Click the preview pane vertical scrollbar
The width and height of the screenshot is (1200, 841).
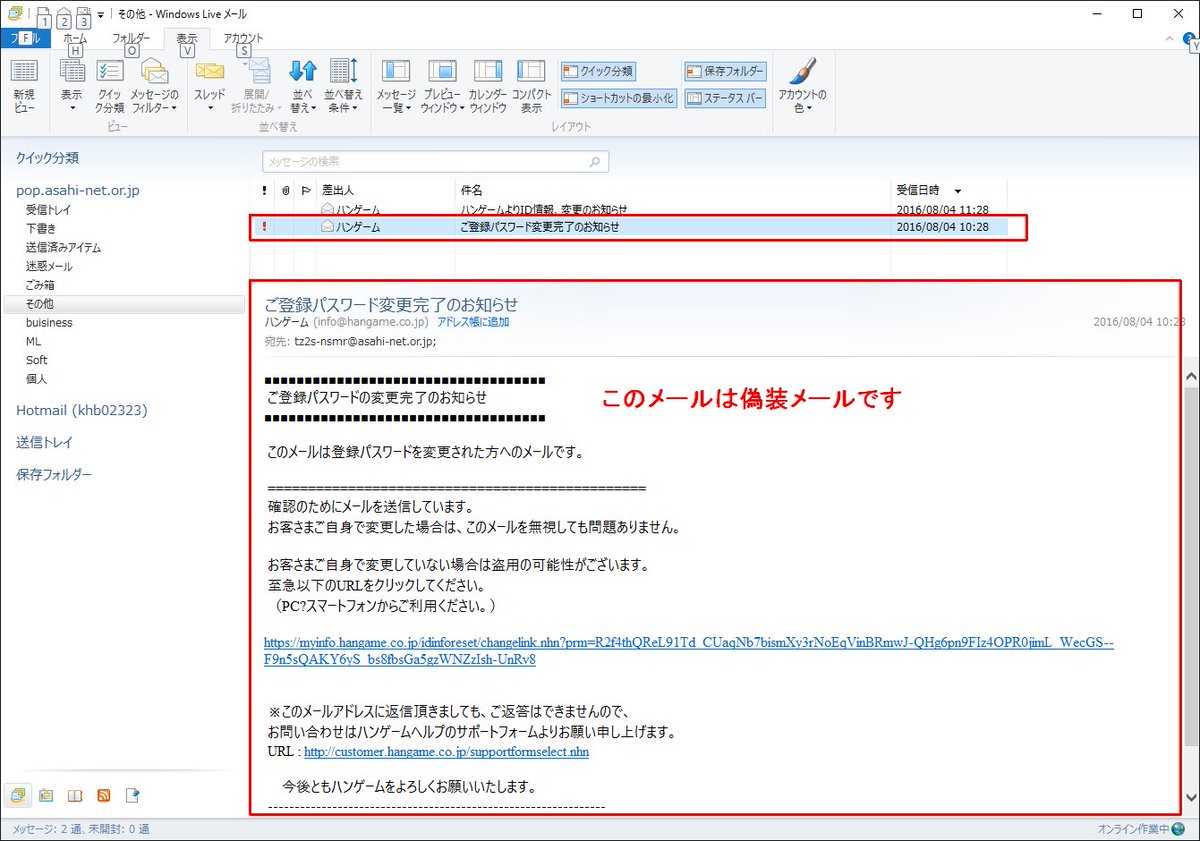[1190, 566]
